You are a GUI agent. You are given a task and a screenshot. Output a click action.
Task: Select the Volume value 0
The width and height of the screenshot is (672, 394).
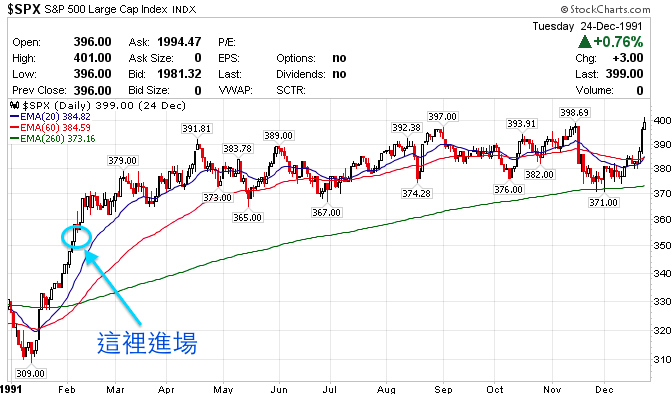coord(639,90)
